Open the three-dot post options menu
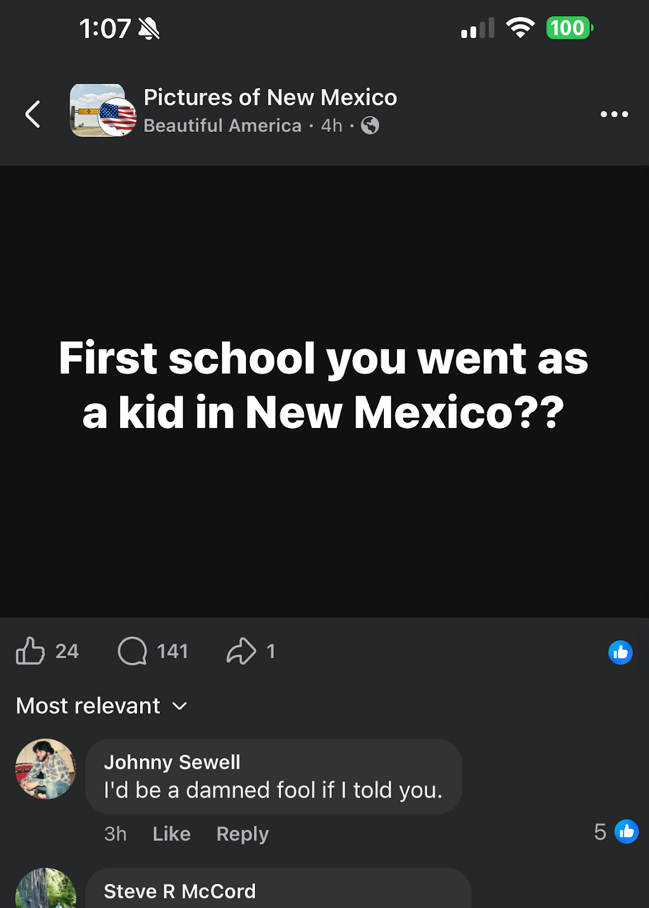The width and height of the screenshot is (649, 908). coord(614,114)
